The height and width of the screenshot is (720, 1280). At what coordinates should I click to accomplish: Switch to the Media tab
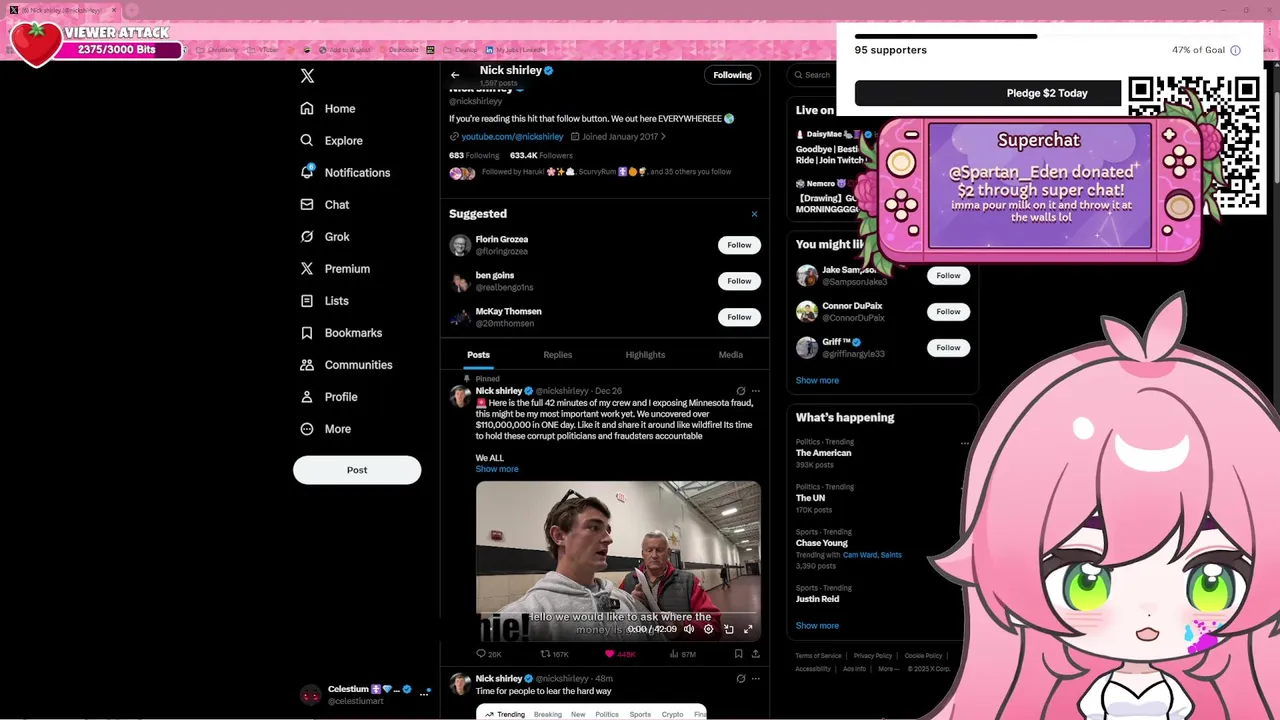click(x=730, y=355)
